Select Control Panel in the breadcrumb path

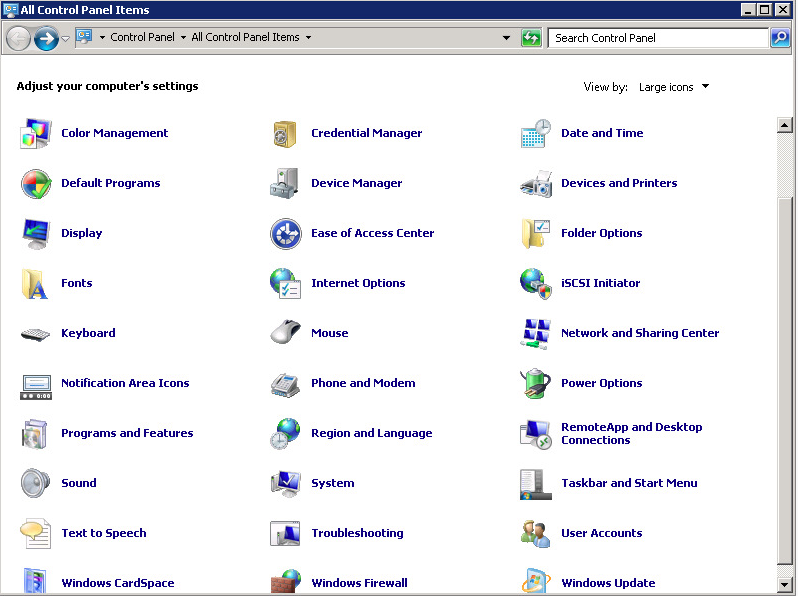click(x=142, y=38)
